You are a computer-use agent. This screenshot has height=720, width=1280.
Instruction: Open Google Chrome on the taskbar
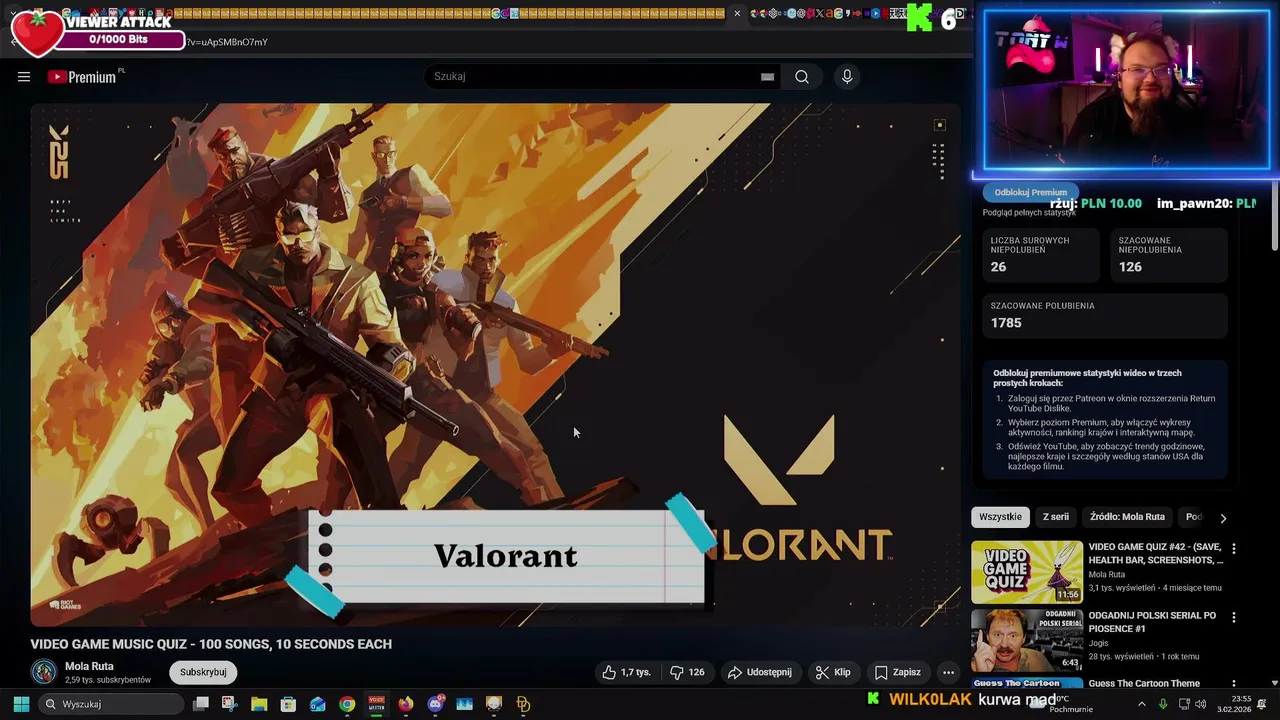tap(347, 704)
